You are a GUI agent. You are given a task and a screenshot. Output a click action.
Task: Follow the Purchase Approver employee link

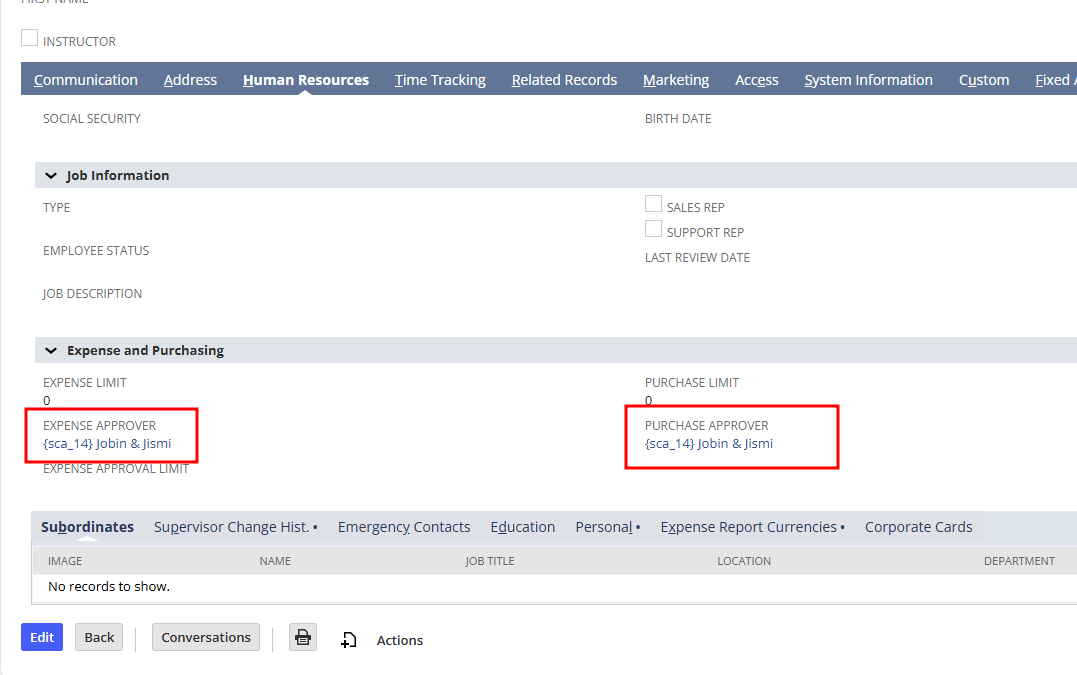coord(709,443)
